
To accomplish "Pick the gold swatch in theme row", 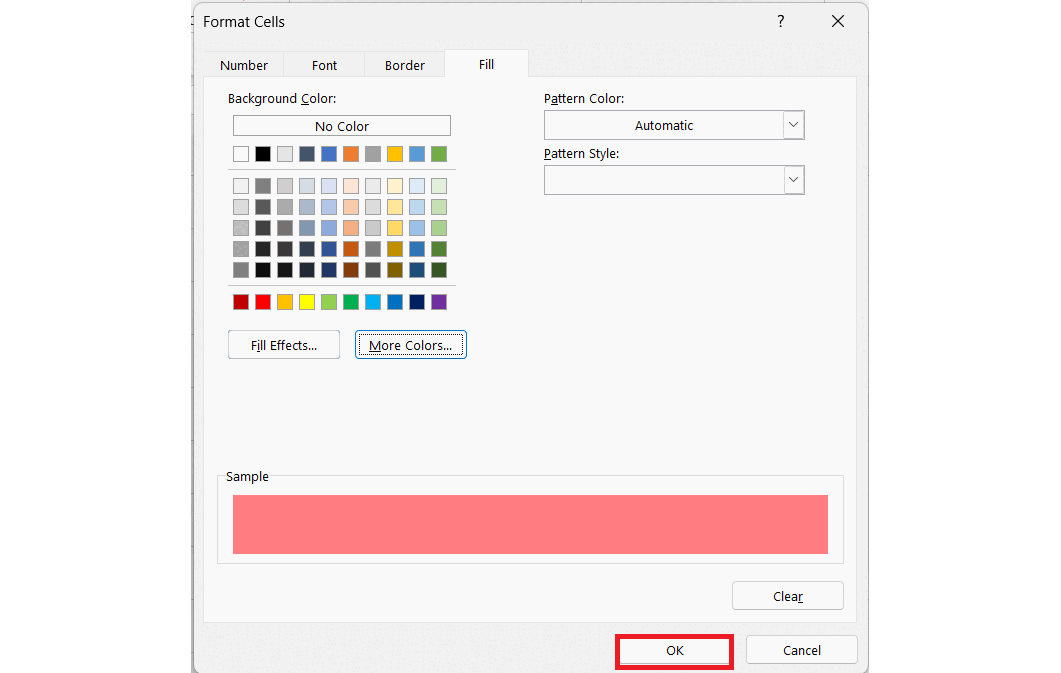I will pos(395,154).
